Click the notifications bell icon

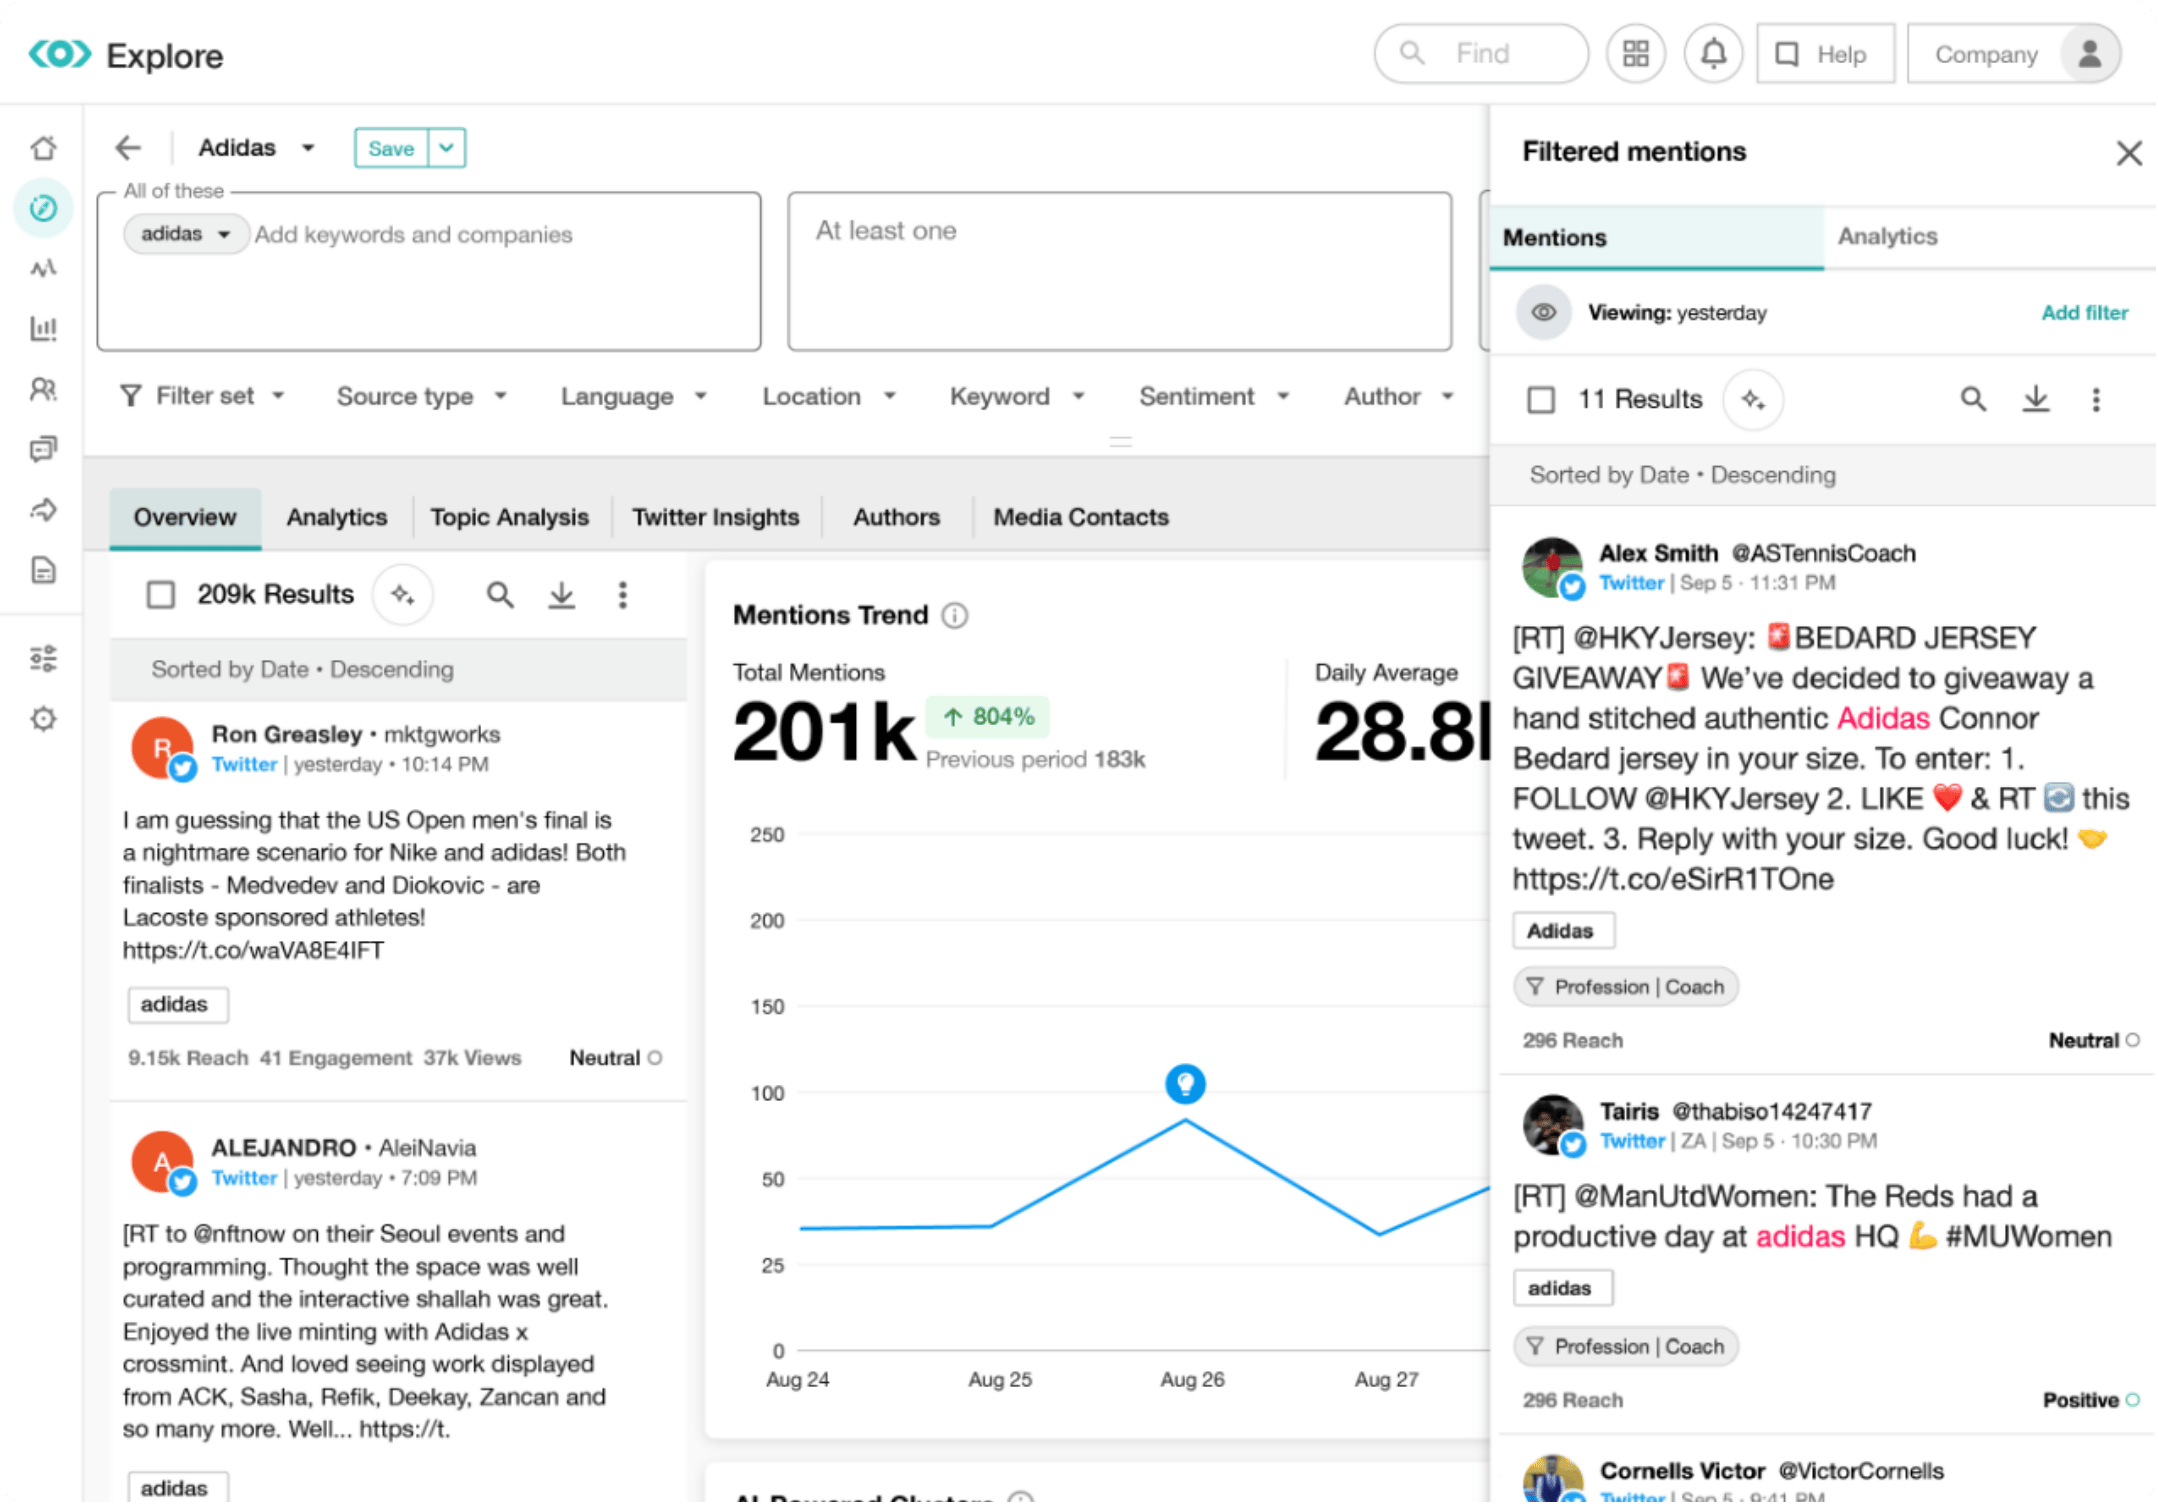point(1713,54)
